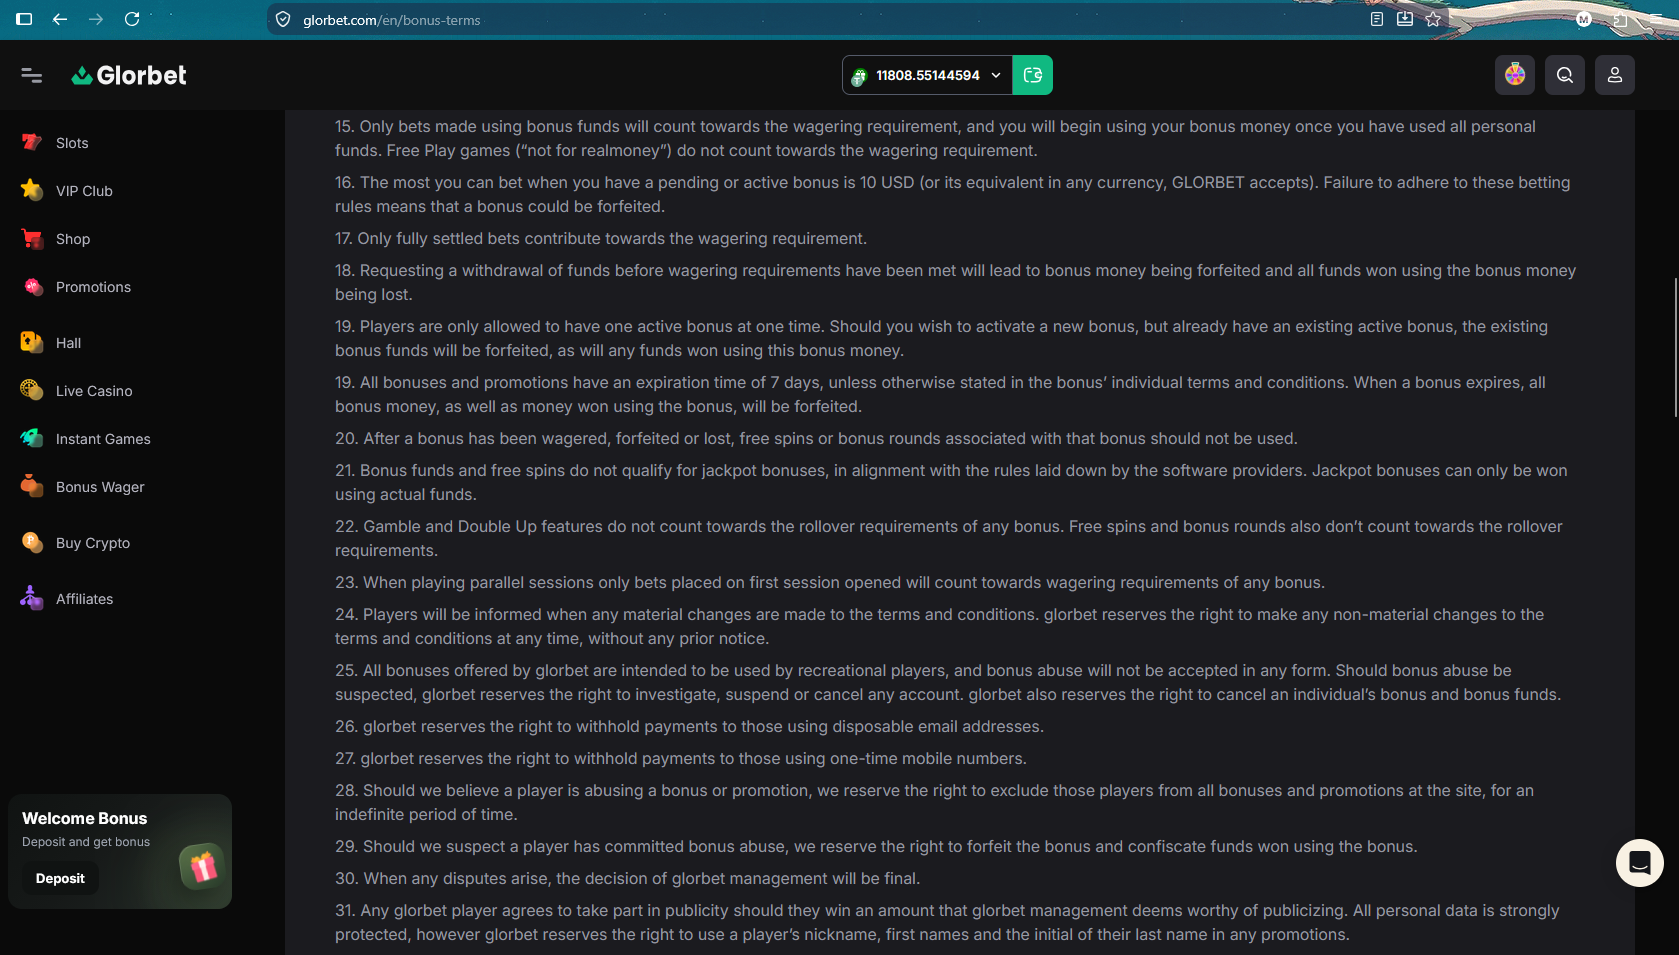Open the live chat support bubble
1679x955 pixels.
click(x=1640, y=863)
